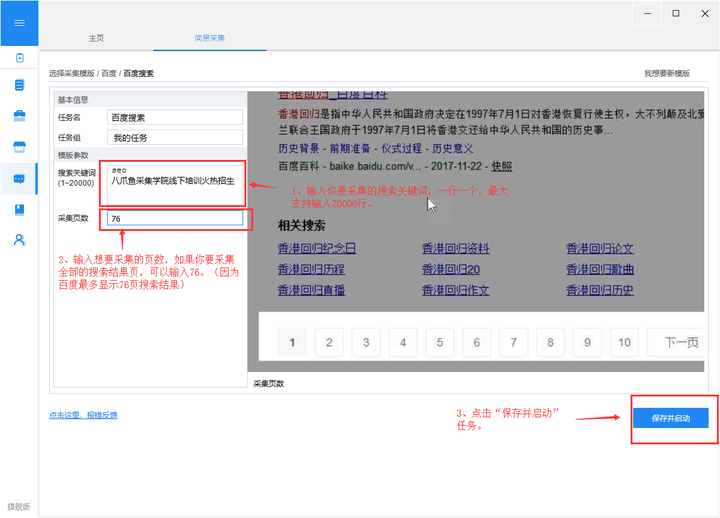Viewport: 720px width, 518px height.
Task: Click 历史背景 link in preview result
Action: coord(298,148)
